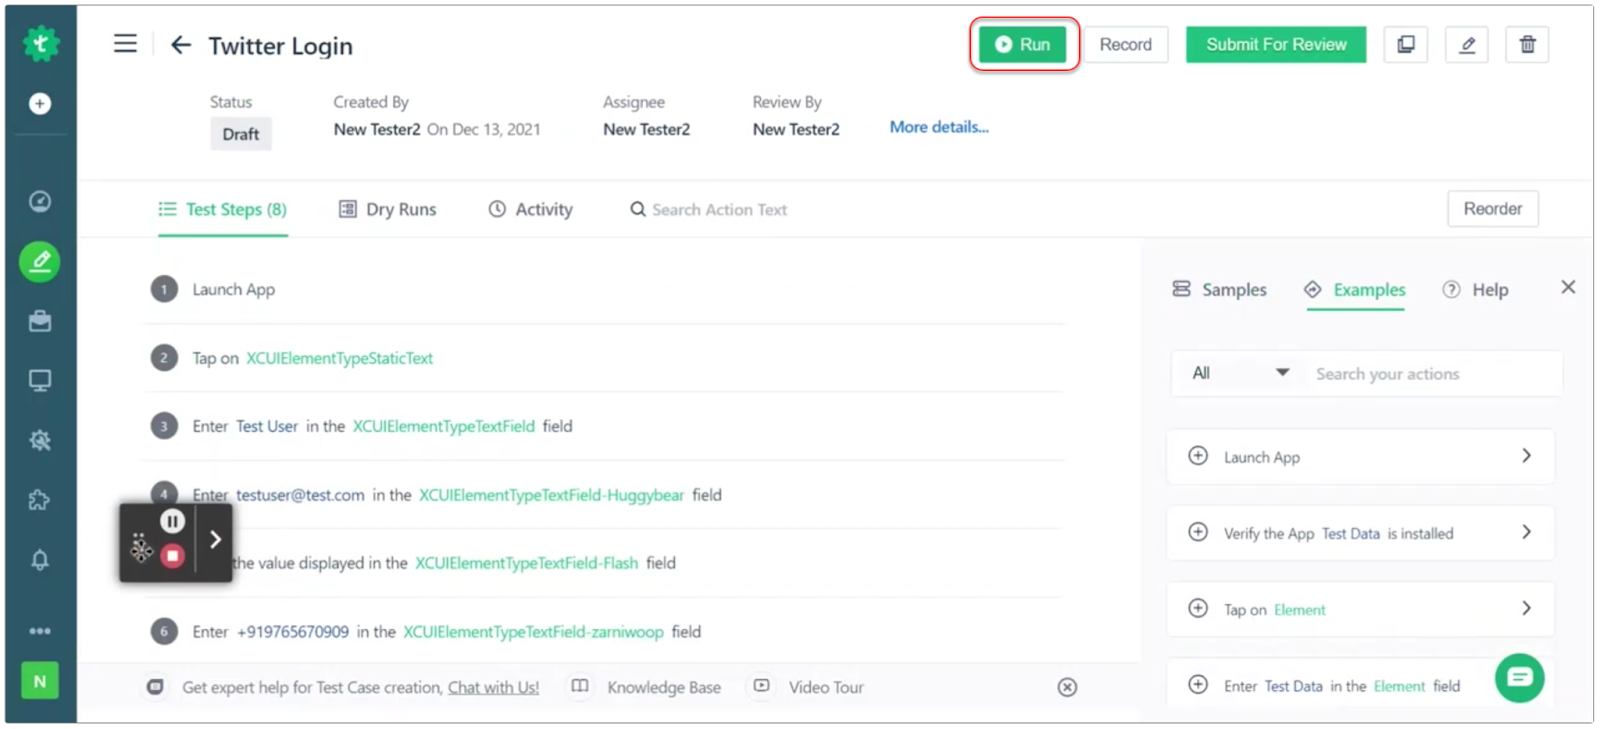Switch to the Activity tab

531,209
